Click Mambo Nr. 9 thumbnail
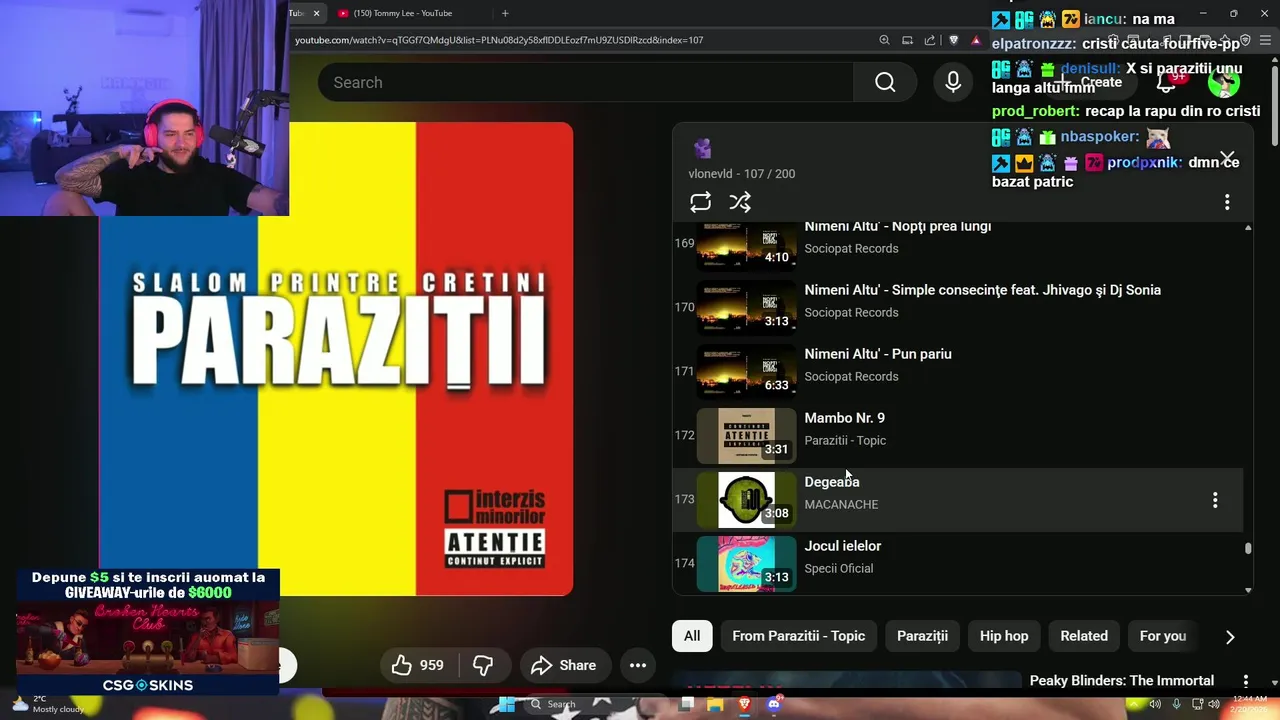Viewport: 1280px width, 720px height. coord(746,436)
